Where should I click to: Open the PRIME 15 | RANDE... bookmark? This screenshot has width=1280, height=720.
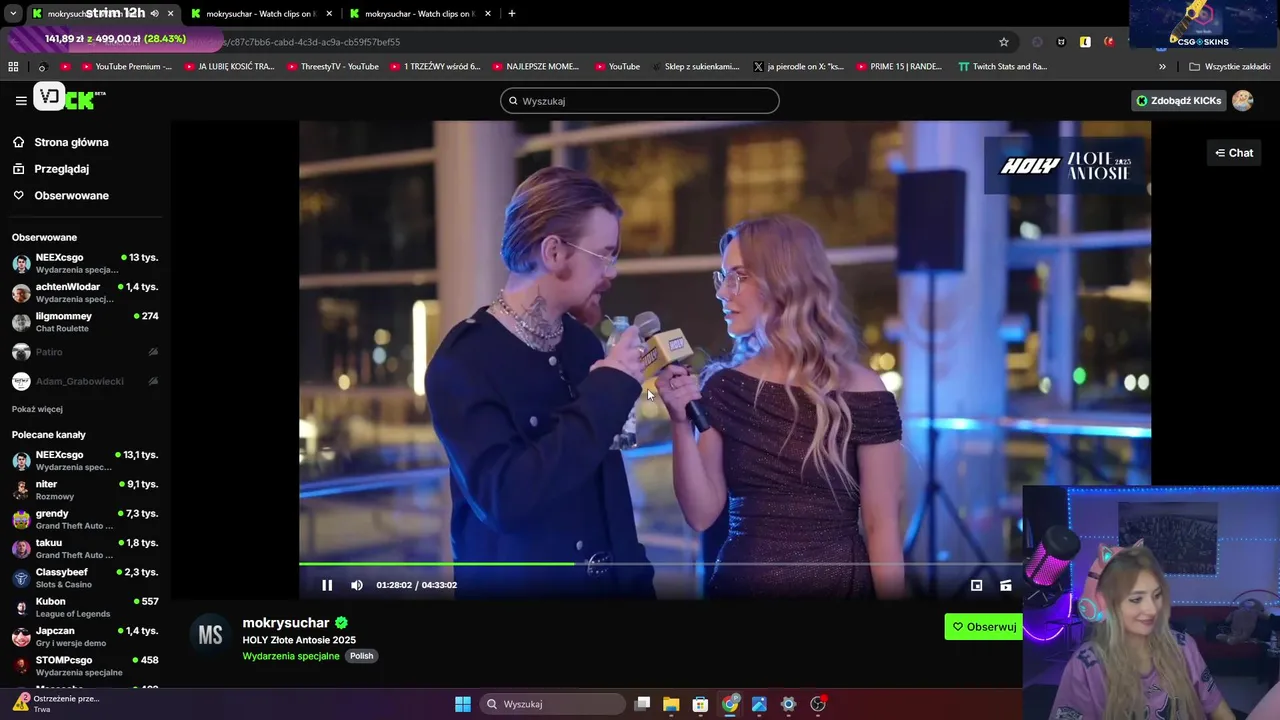(898, 67)
